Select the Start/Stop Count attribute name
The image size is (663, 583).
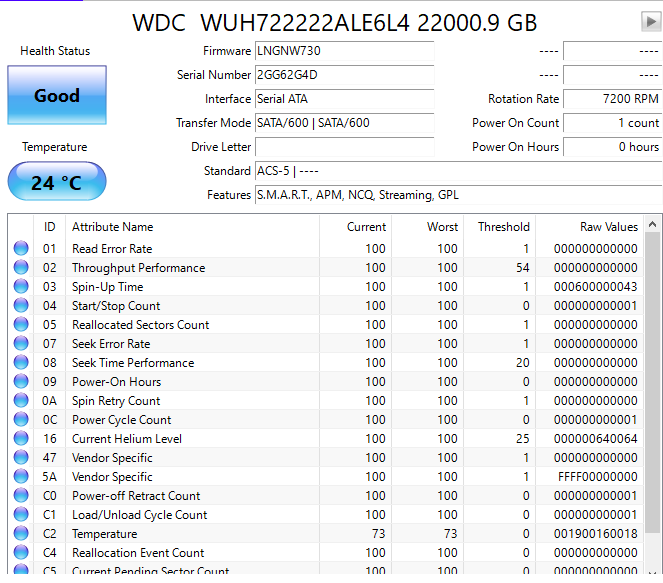[x=116, y=306]
